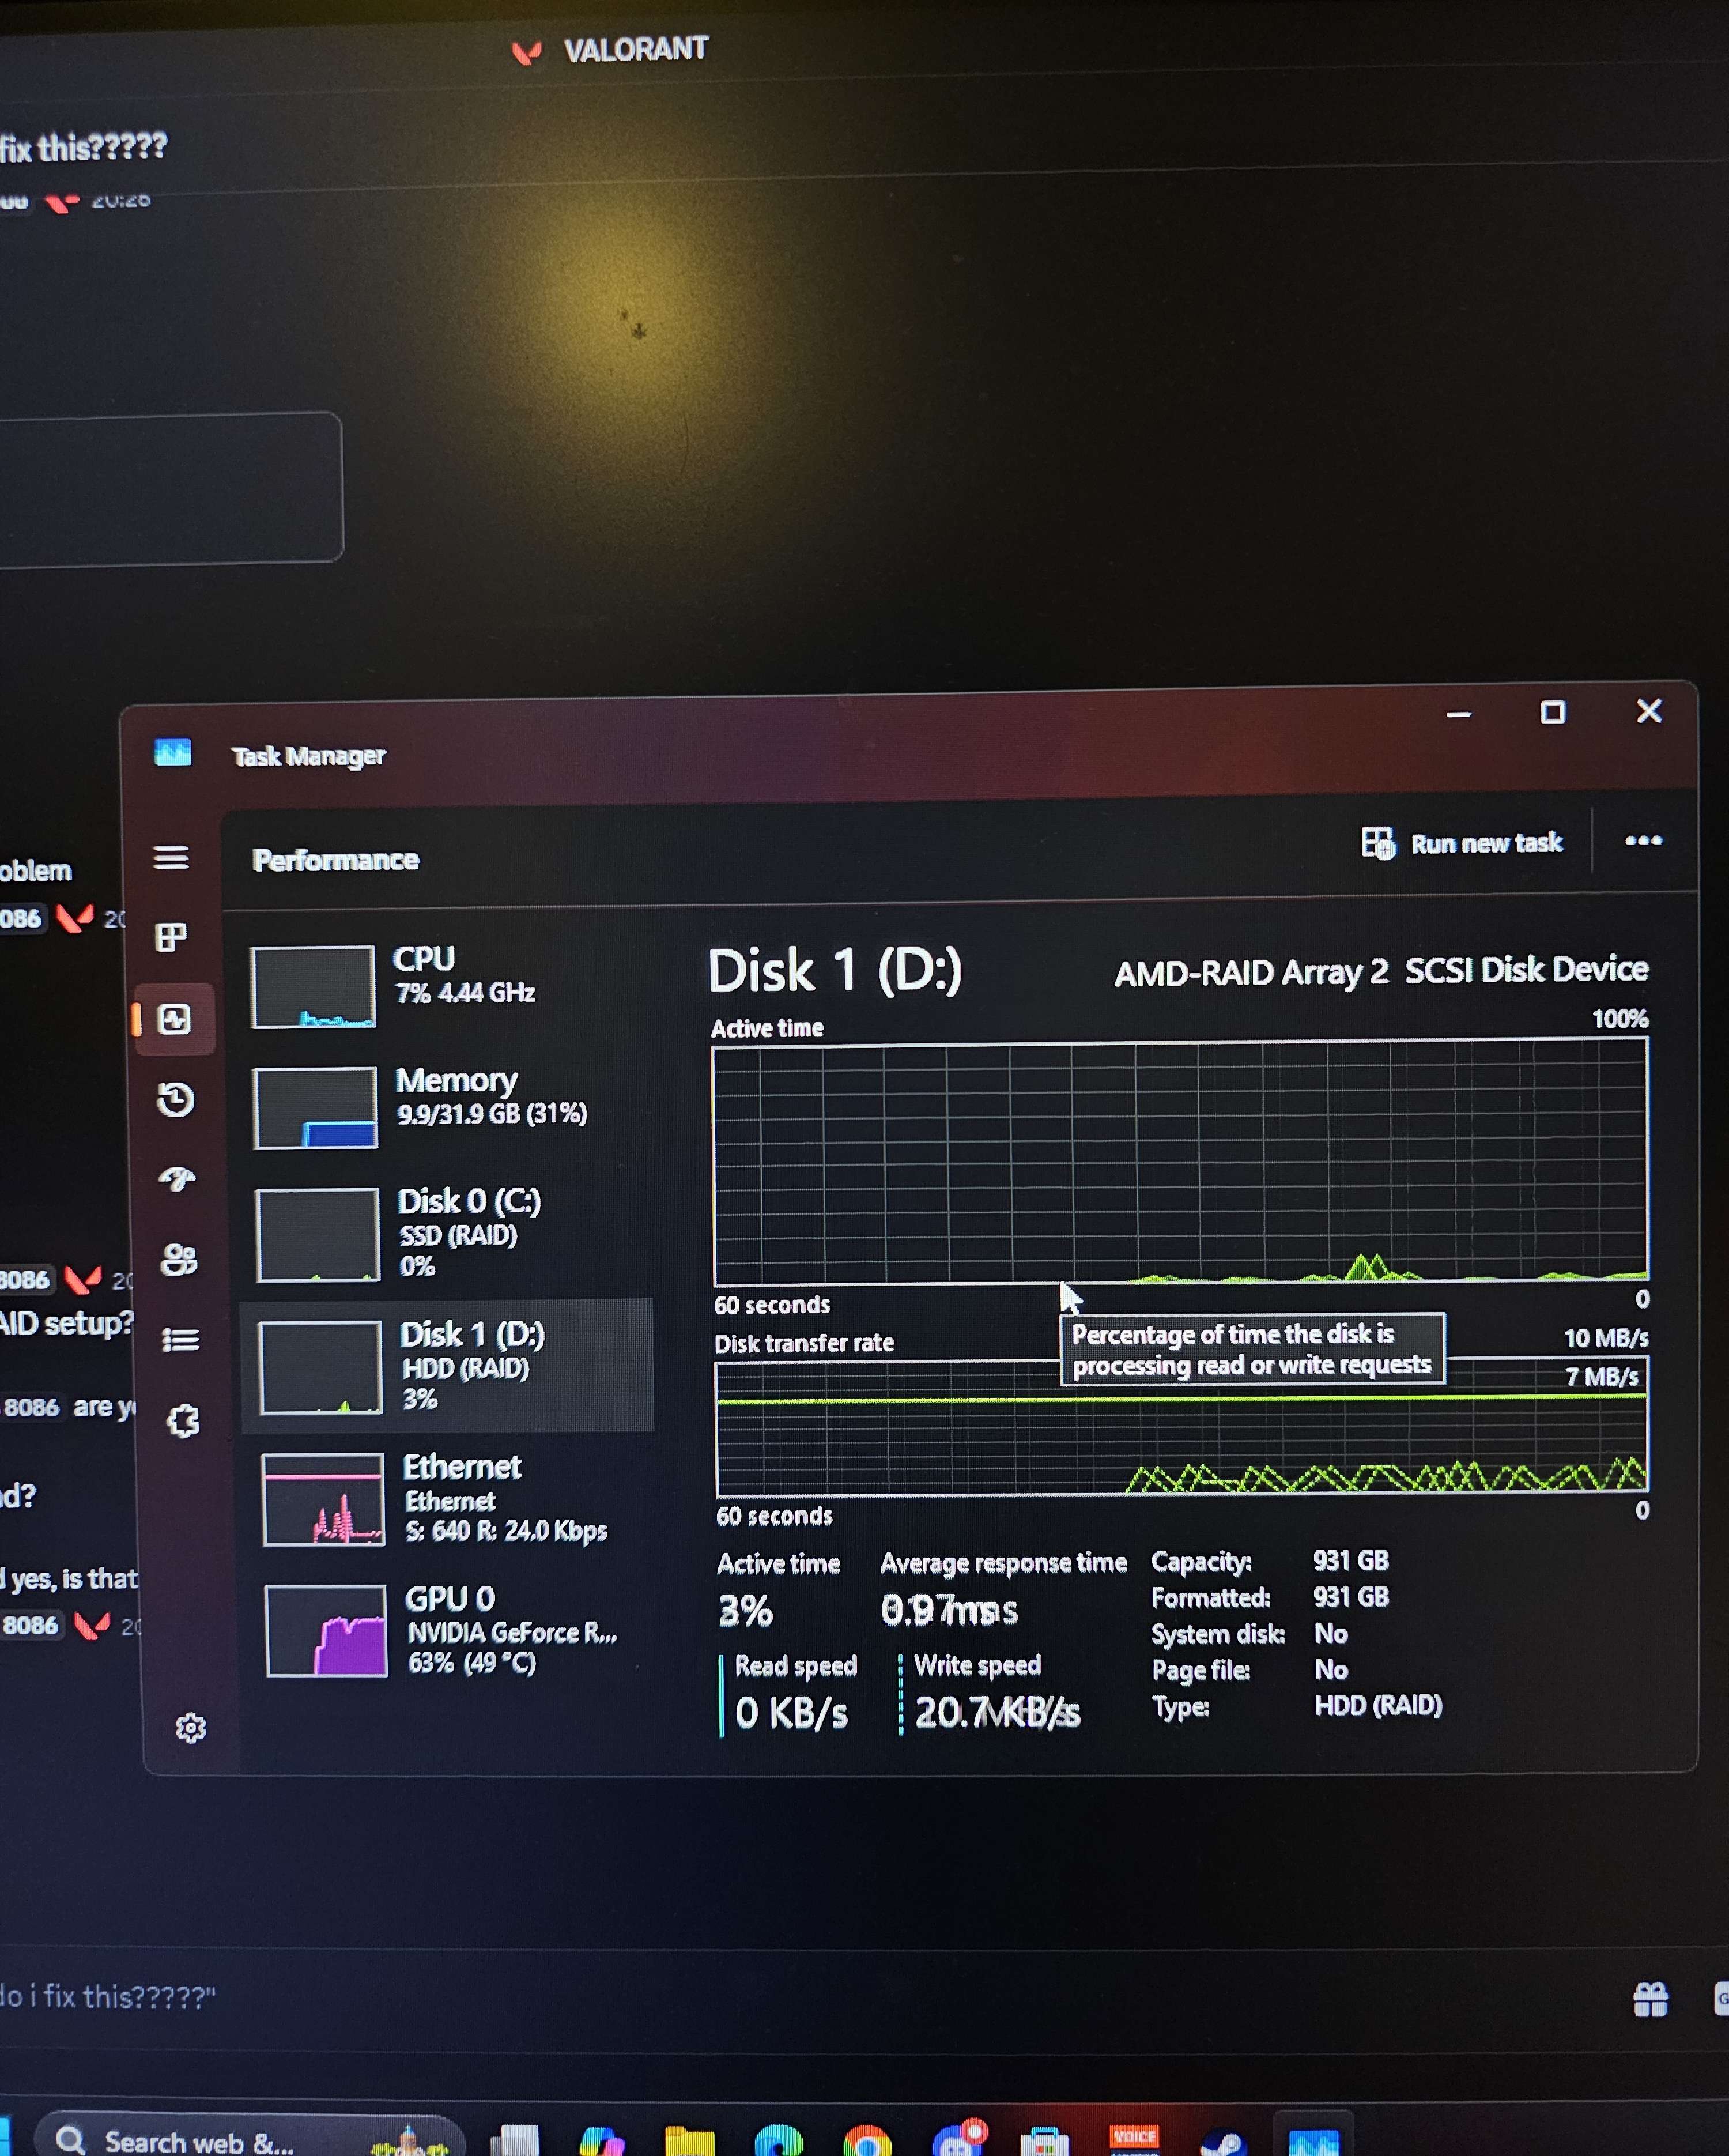Open Steam from the taskbar
1729x2156 pixels.
1223,2142
